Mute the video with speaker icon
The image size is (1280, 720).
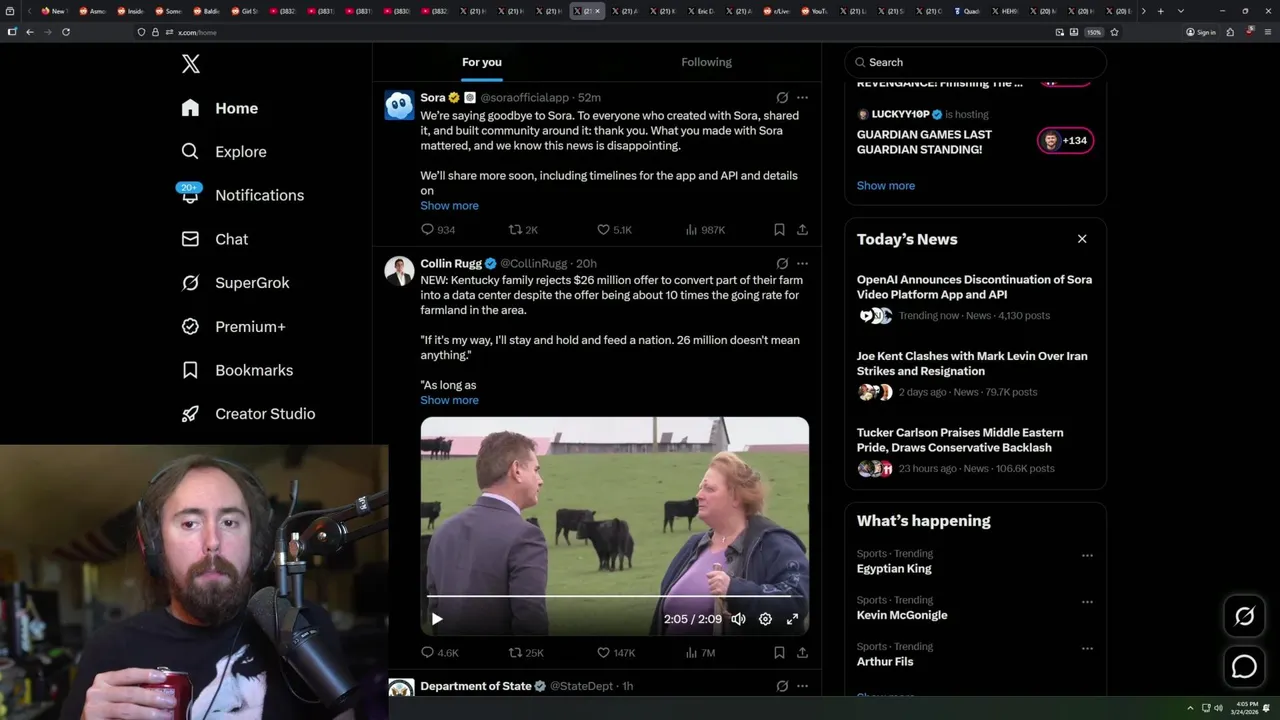738,619
